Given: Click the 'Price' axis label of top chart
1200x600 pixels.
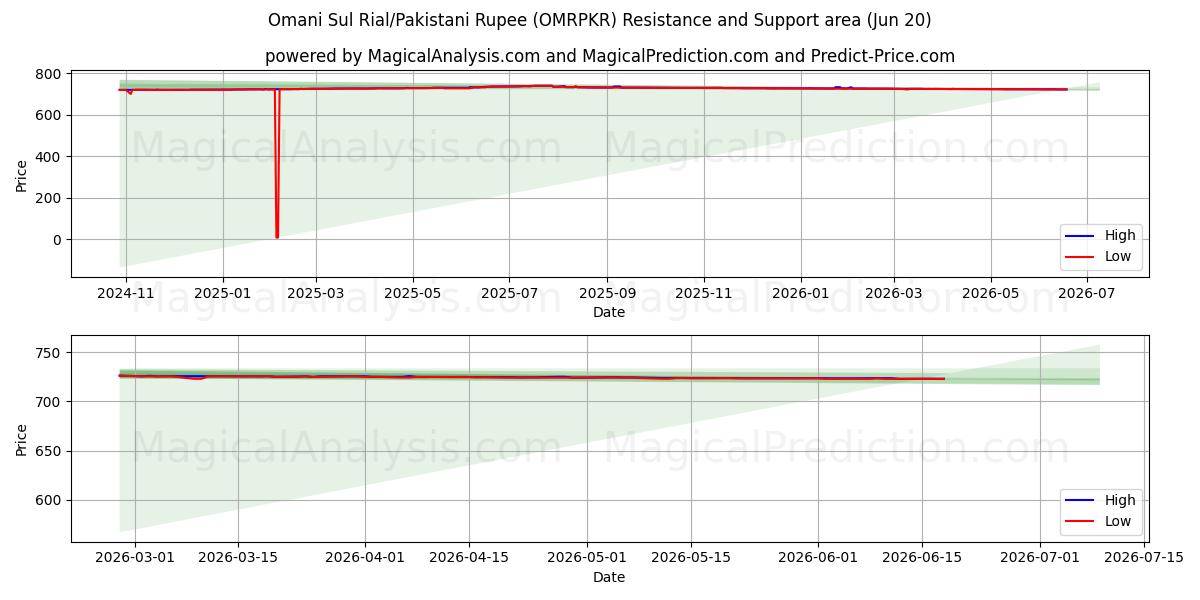Looking at the screenshot, I should (22, 174).
